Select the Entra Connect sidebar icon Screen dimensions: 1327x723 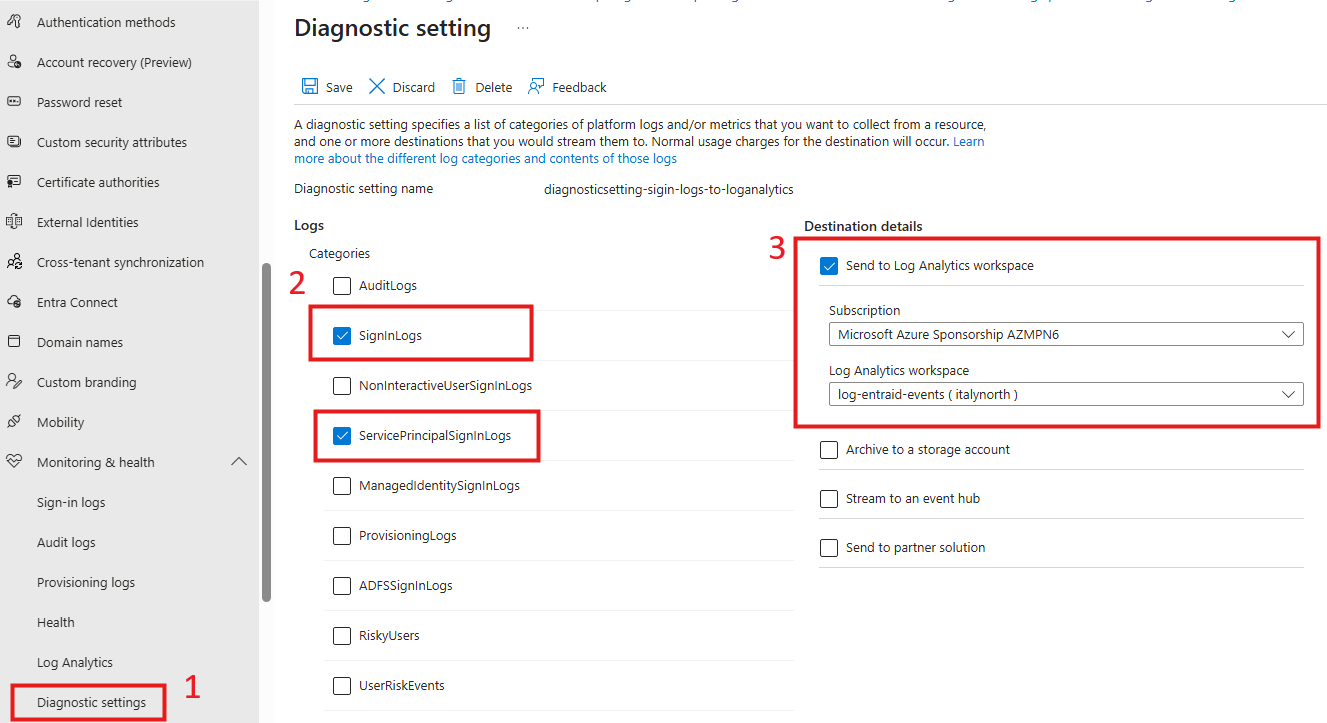pyautogui.click(x=16, y=301)
